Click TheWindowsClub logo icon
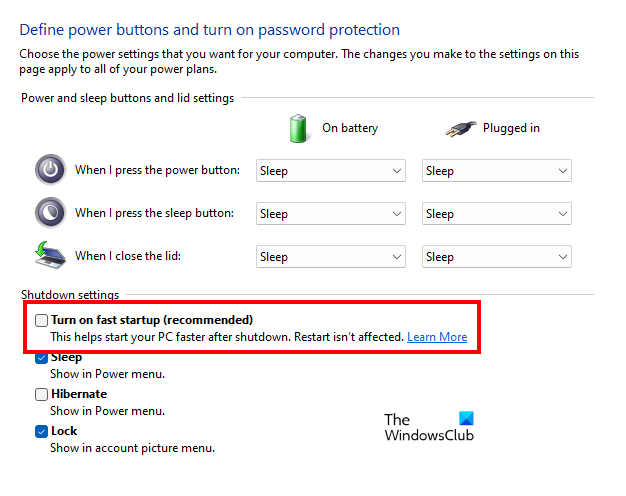Image resolution: width=626 pixels, height=496 pixels. click(464, 420)
